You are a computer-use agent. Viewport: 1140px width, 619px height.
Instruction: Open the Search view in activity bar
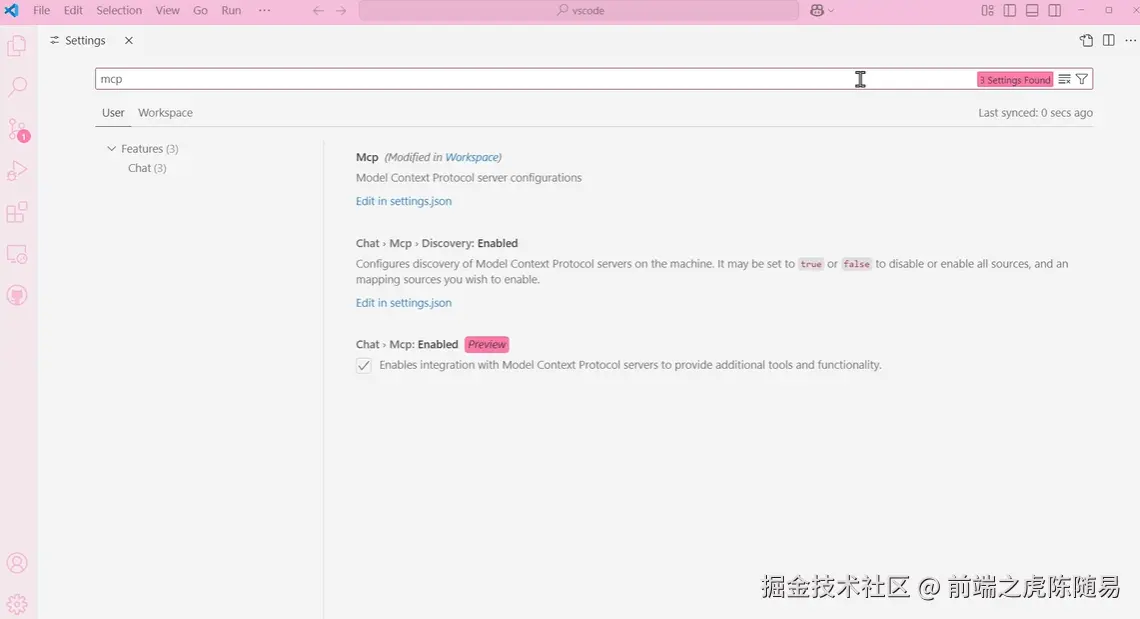(x=17, y=87)
